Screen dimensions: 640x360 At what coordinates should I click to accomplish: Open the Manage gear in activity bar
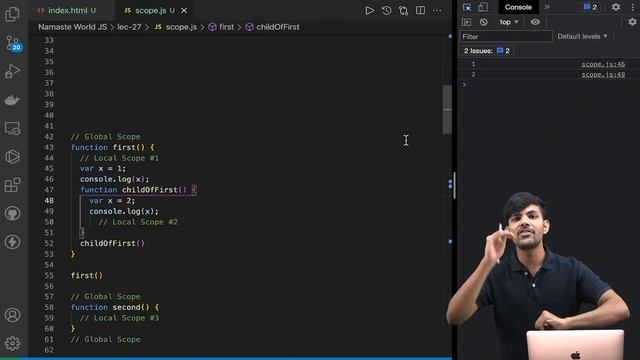[x=12, y=343]
